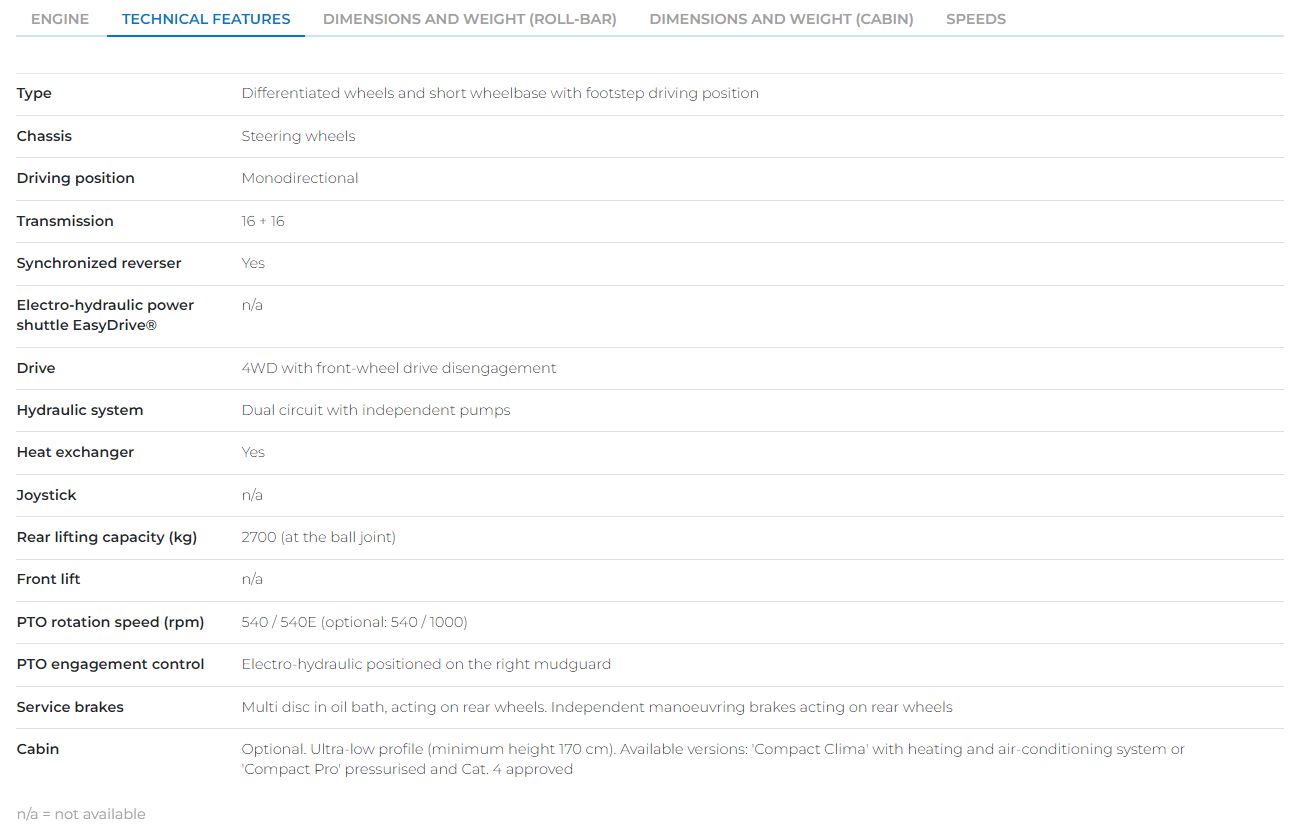Click the Cabin row label
Screen dimensions: 1297x831
38,749
